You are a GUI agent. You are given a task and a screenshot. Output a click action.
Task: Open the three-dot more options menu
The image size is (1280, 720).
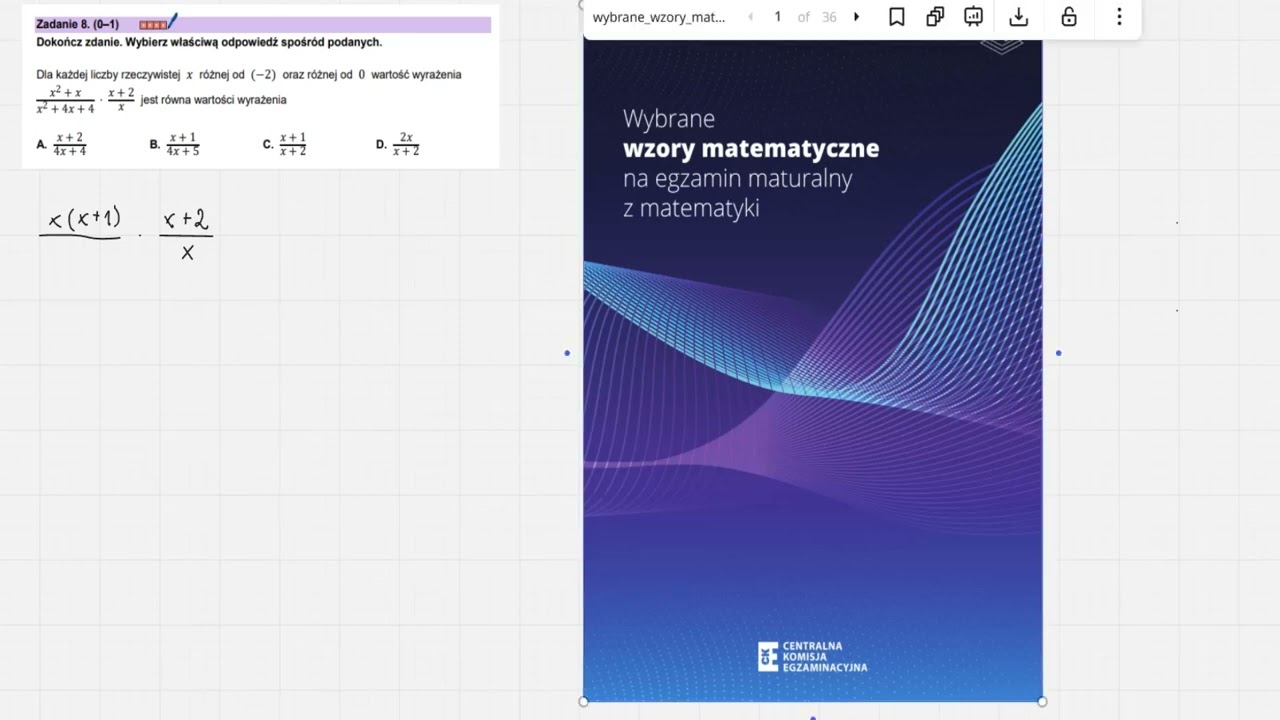(1119, 17)
